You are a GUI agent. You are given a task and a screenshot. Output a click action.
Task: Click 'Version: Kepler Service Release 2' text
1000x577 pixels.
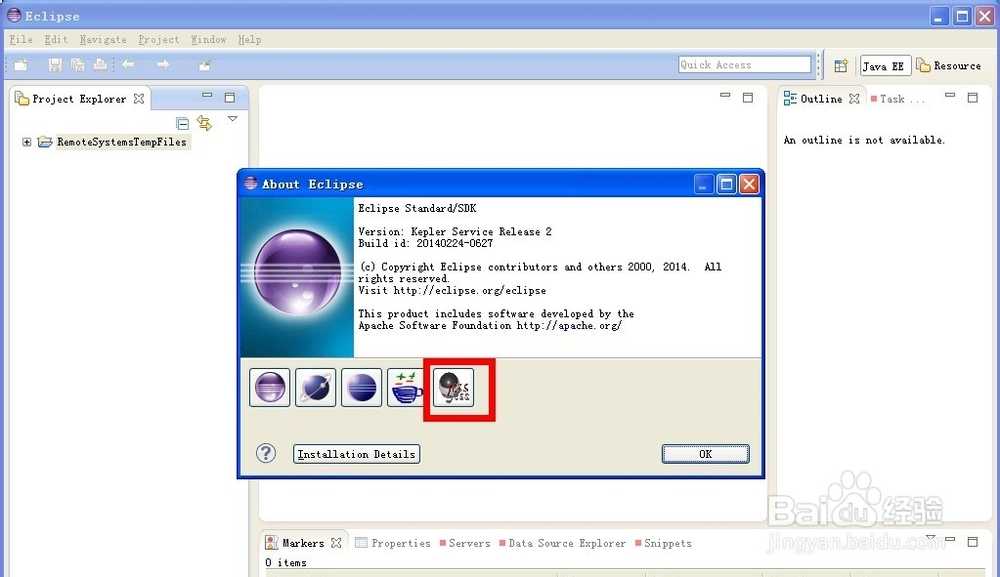point(455,231)
